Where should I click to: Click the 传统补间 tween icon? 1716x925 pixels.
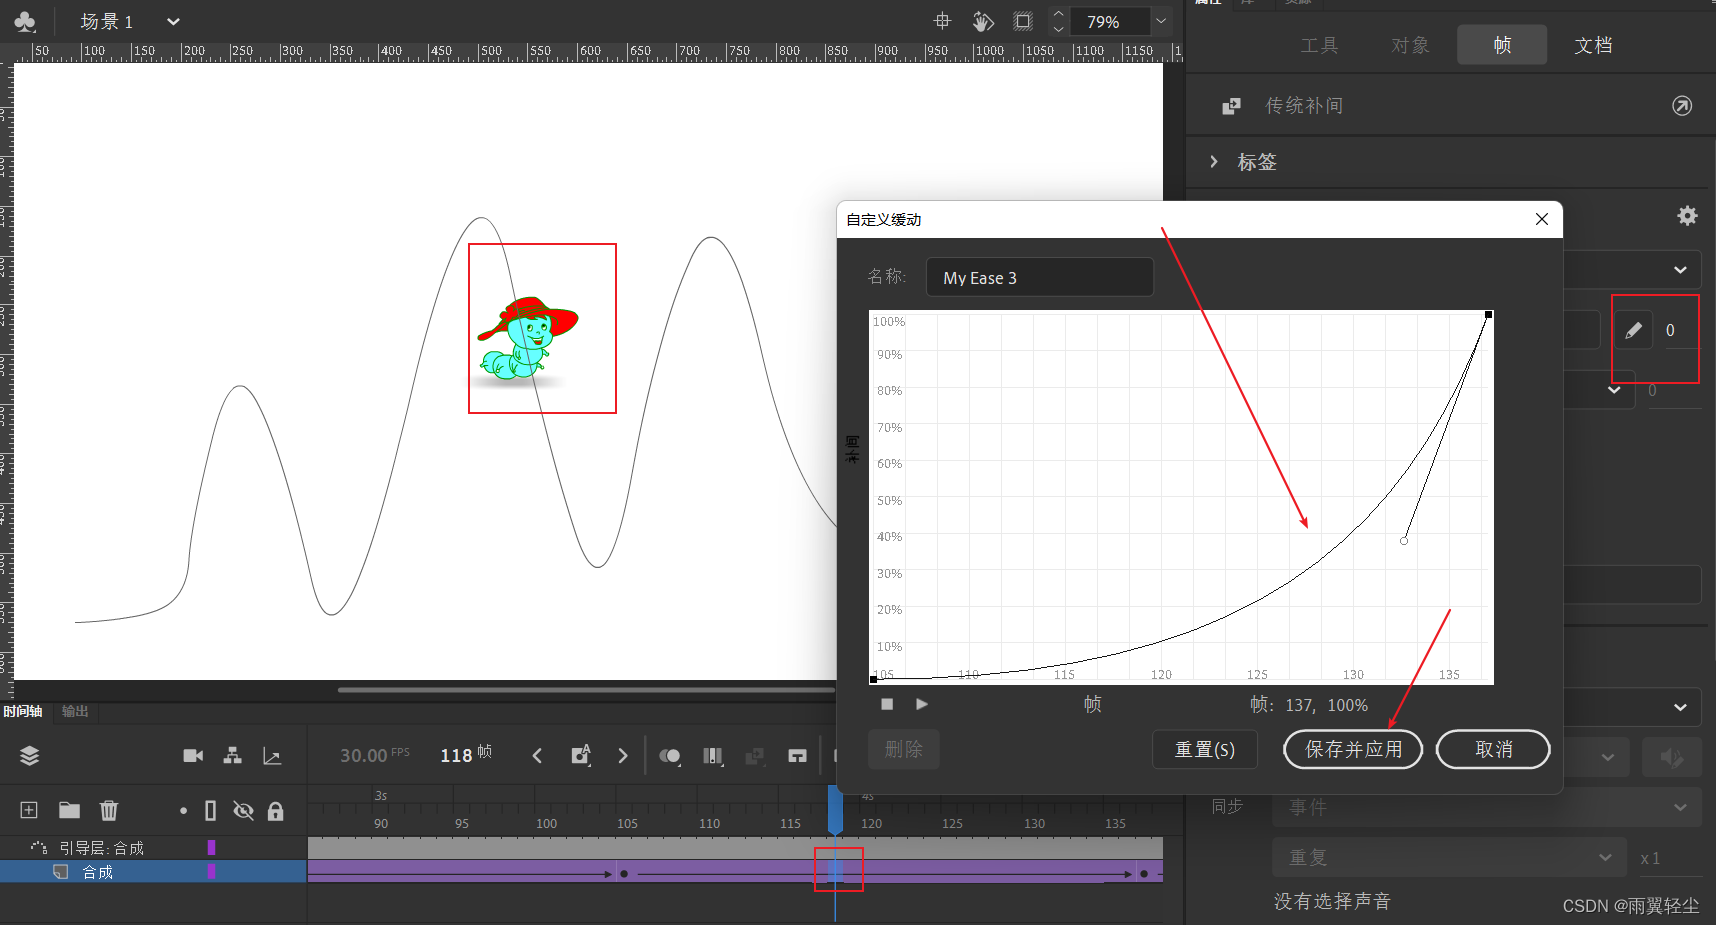click(x=1232, y=106)
